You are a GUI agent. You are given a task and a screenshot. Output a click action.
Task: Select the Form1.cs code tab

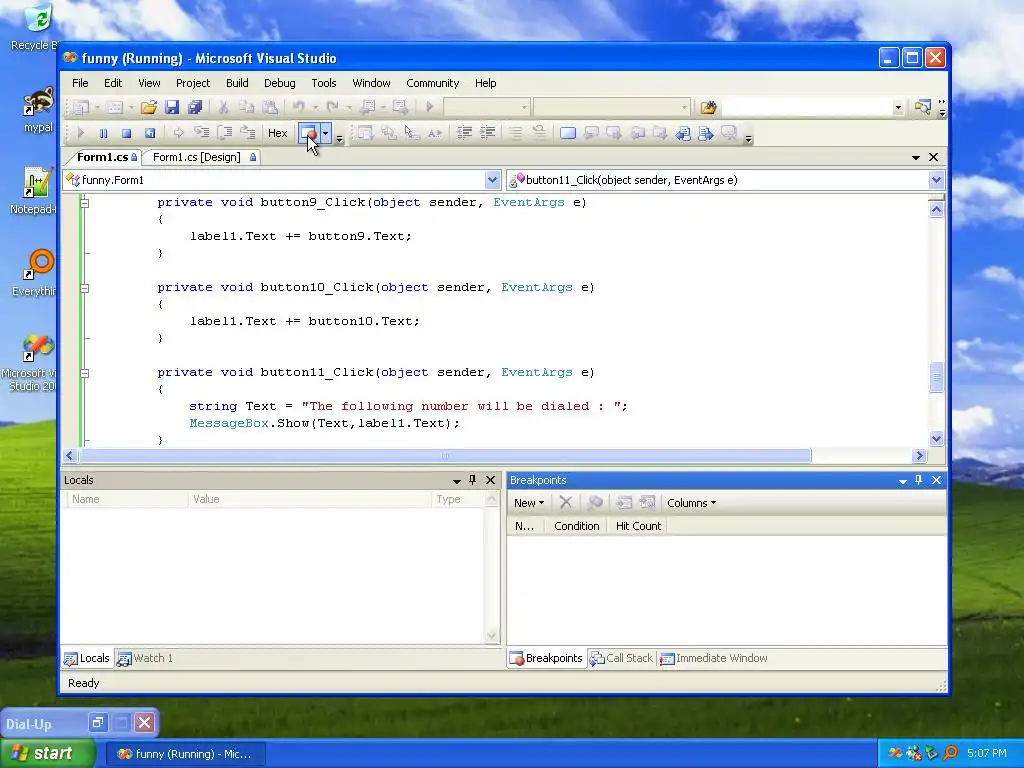(x=106, y=157)
